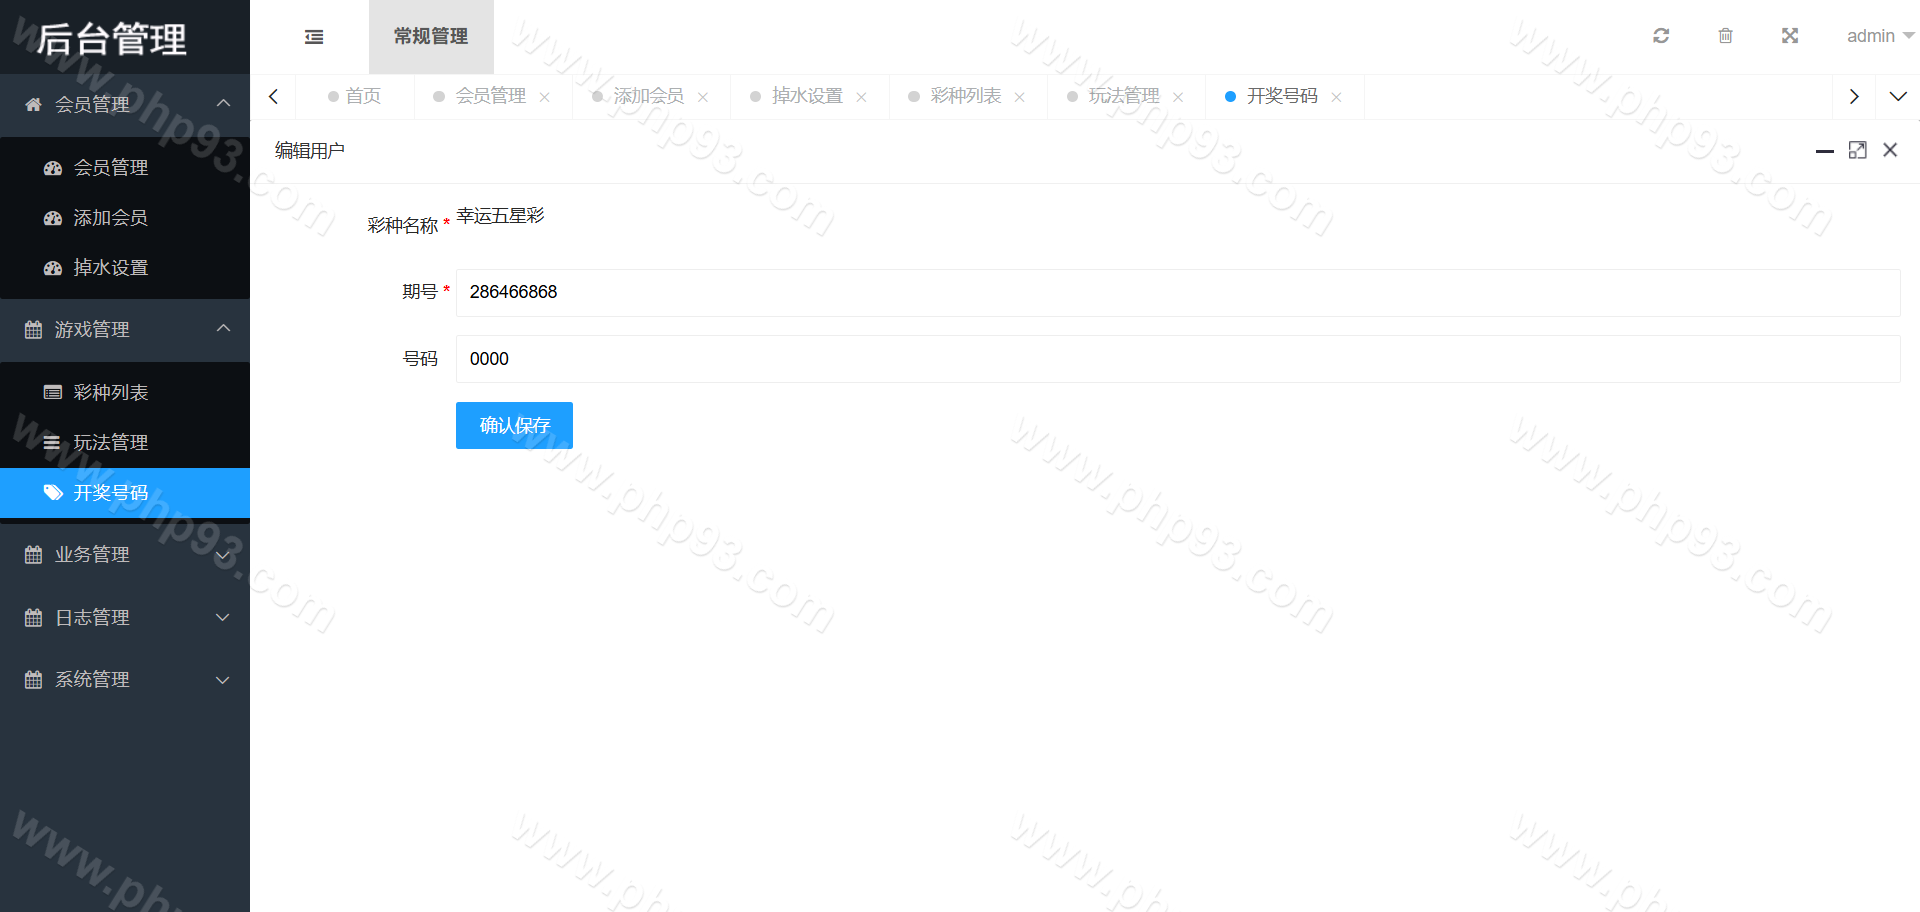Open the tab actions dropdown chevron
Image resolution: width=1920 pixels, height=912 pixels.
1897,97
